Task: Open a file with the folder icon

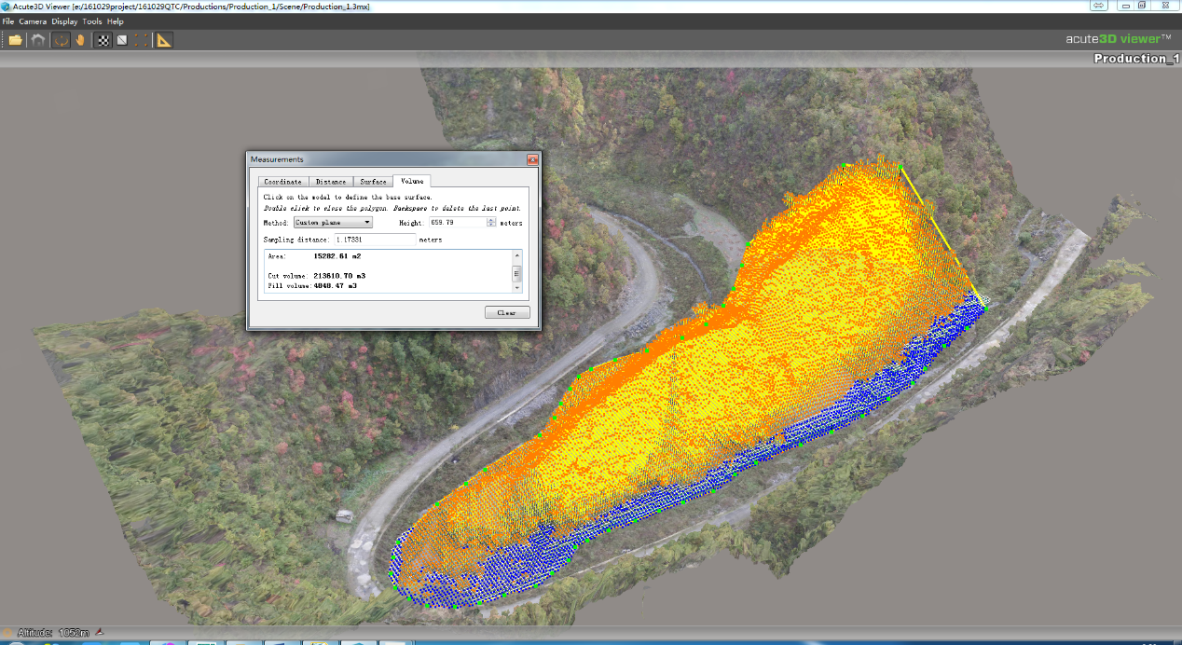Action: tap(15, 40)
